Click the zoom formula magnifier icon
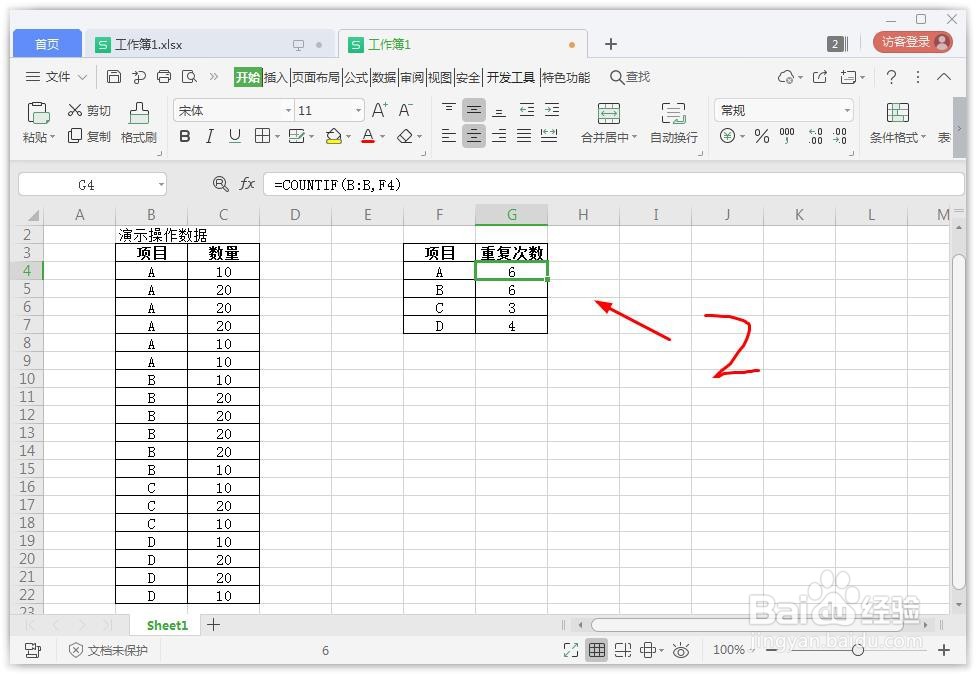The image size is (976, 674). pyautogui.click(x=220, y=184)
